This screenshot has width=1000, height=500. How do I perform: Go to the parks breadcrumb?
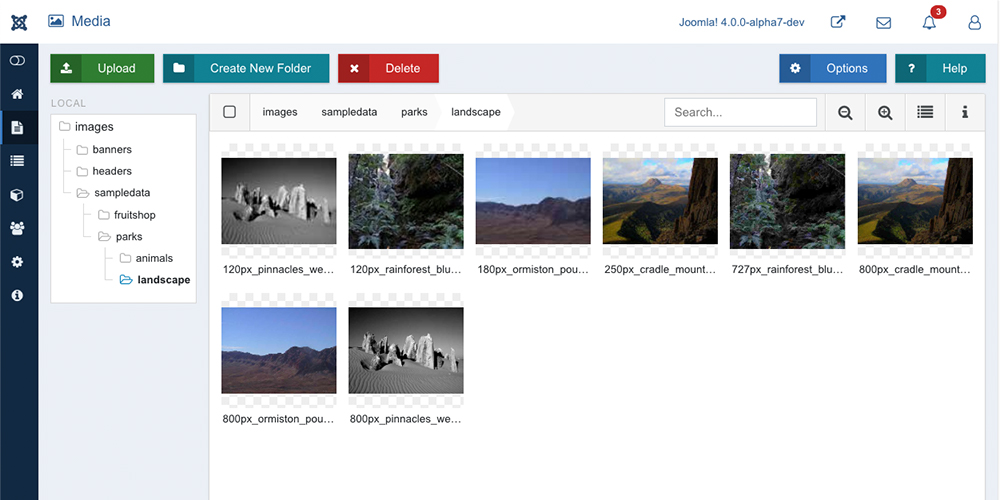[x=414, y=112]
